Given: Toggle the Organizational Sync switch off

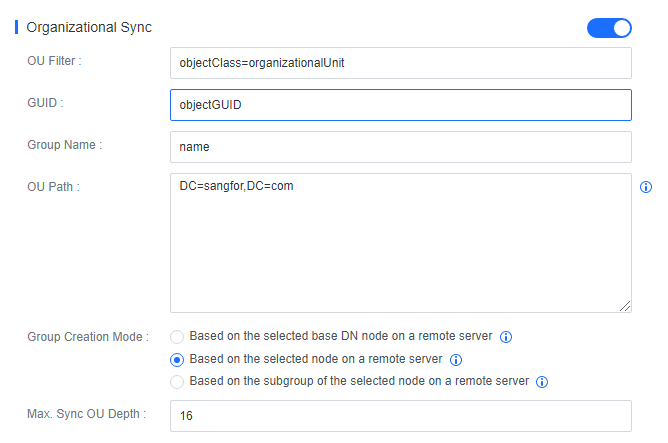Looking at the screenshot, I should (x=609, y=27).
